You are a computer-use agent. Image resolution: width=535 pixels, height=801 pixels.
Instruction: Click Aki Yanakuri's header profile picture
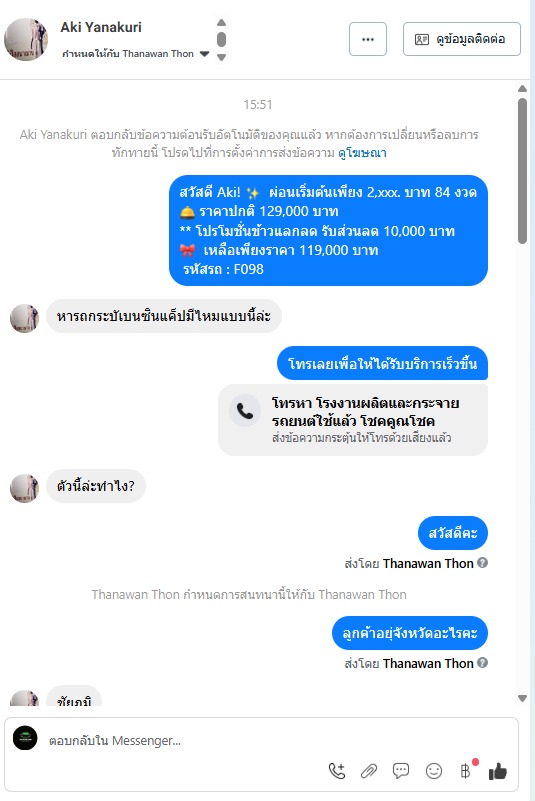coord(26,39)
